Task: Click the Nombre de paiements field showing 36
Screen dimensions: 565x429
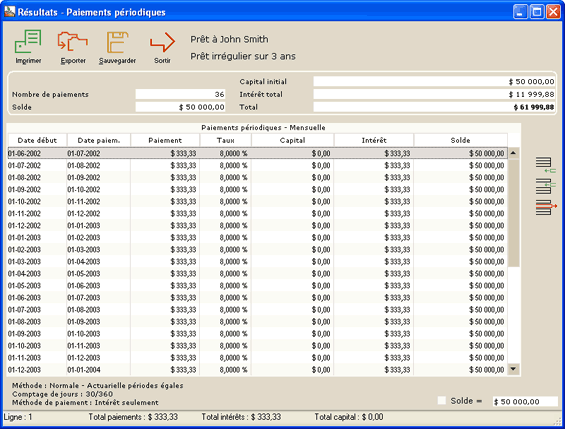Action: point(180,94)
